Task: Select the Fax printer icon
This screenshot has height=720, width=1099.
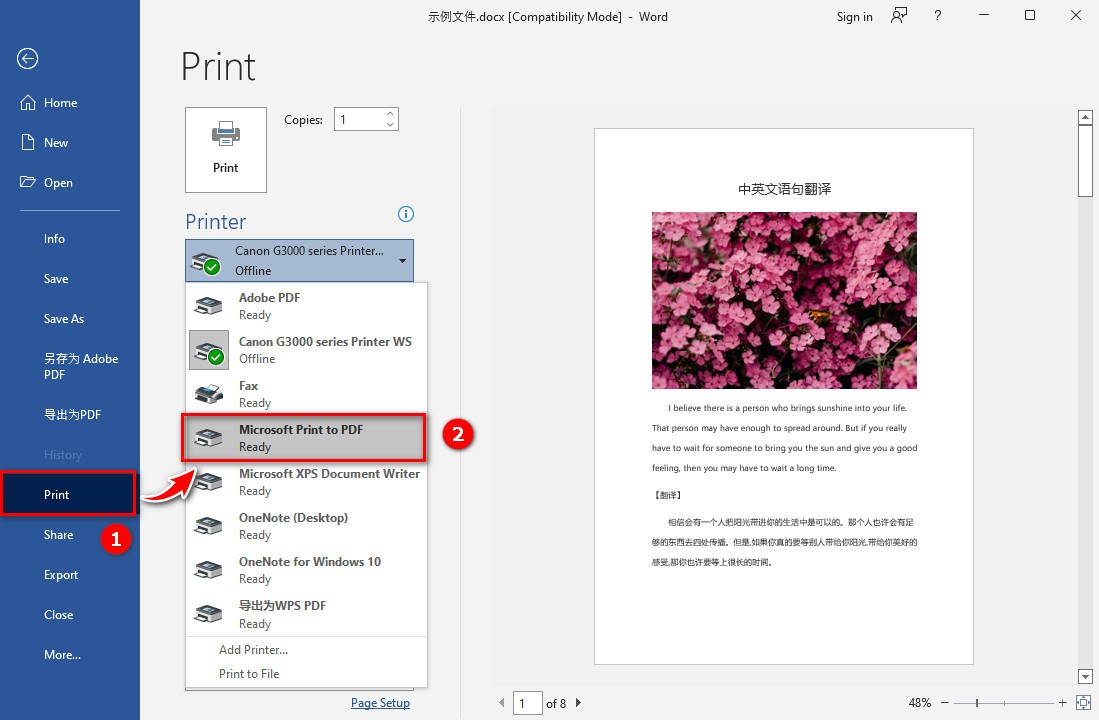Action: [209, 393]
